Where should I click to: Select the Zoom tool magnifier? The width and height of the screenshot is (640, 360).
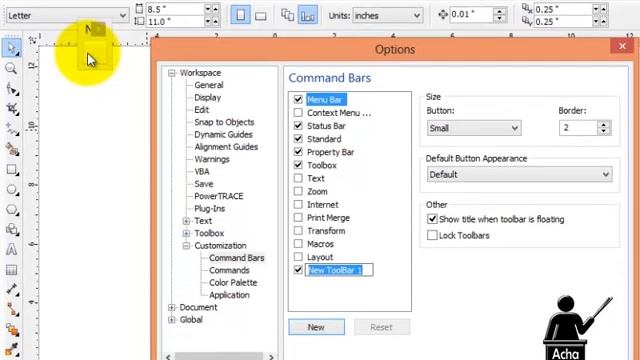point(11,68)
